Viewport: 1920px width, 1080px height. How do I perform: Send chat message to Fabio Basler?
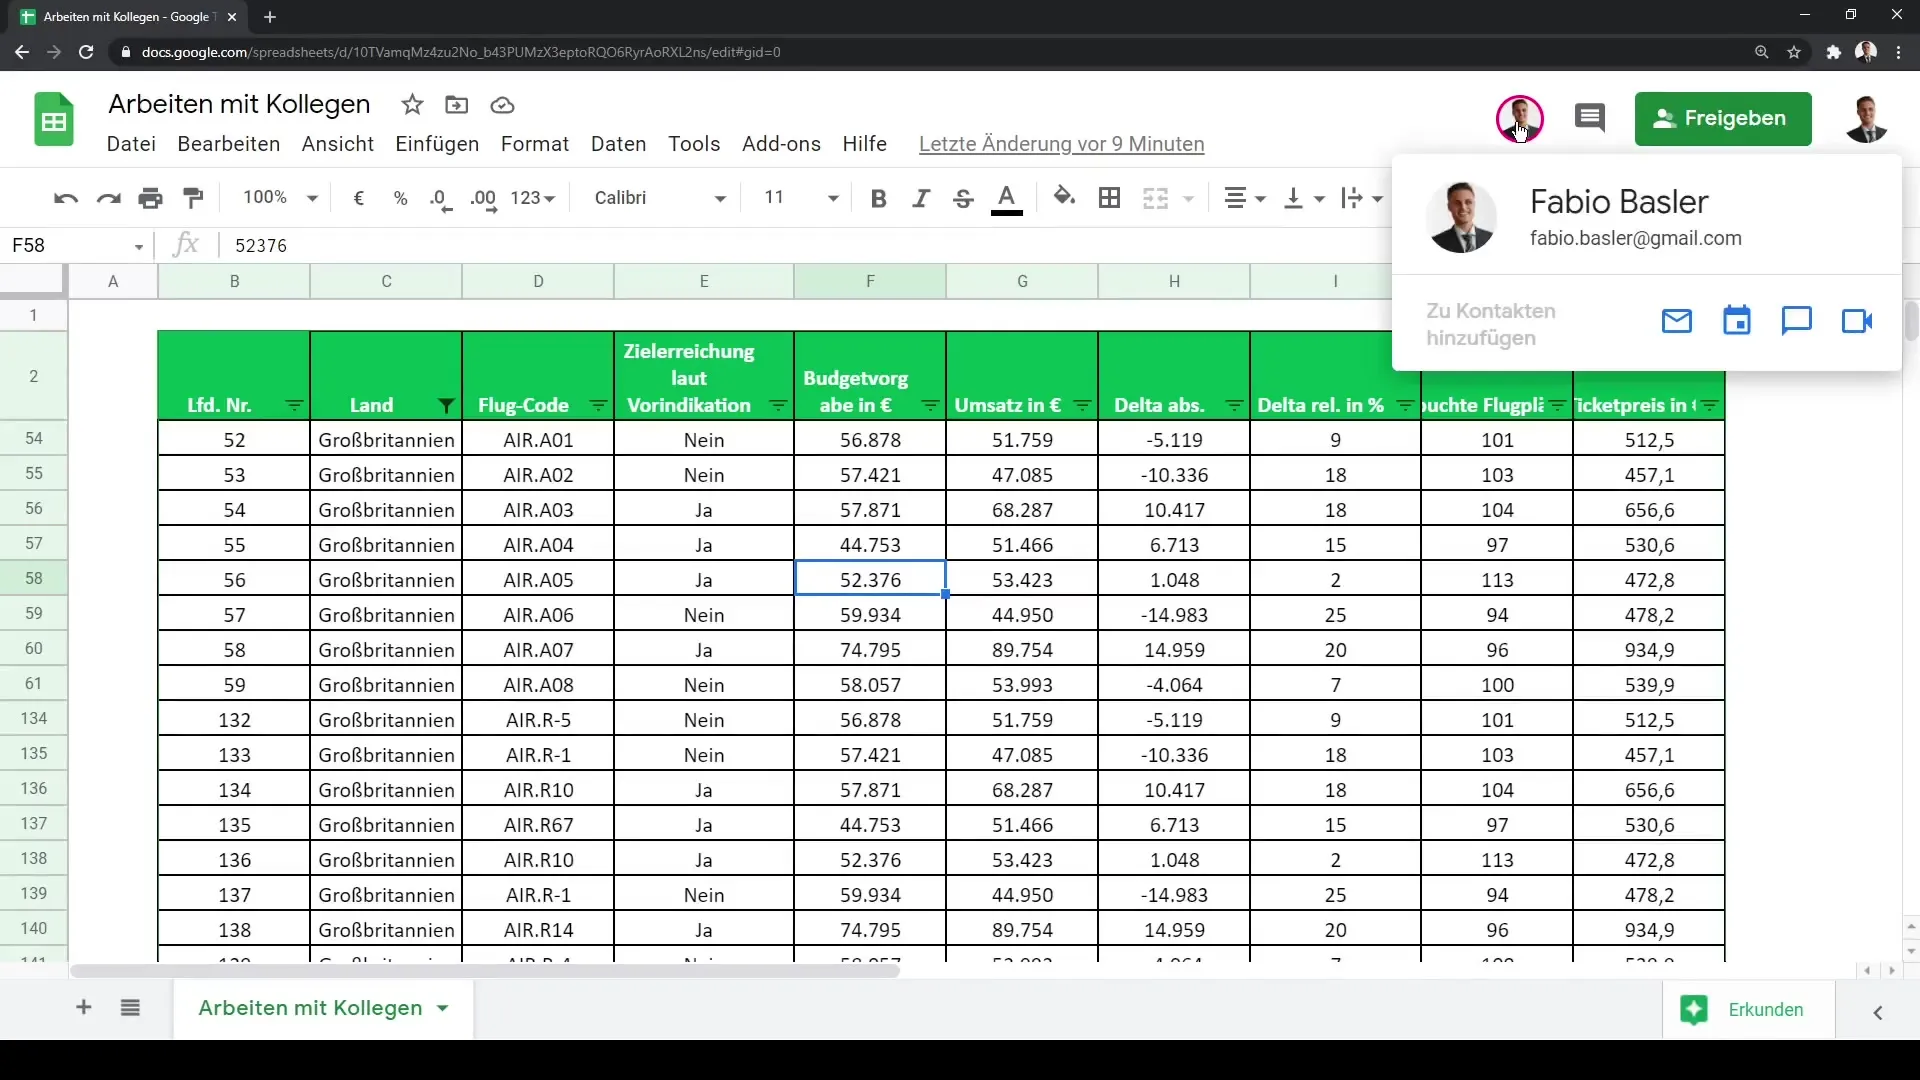click(x=1797, y=321)
